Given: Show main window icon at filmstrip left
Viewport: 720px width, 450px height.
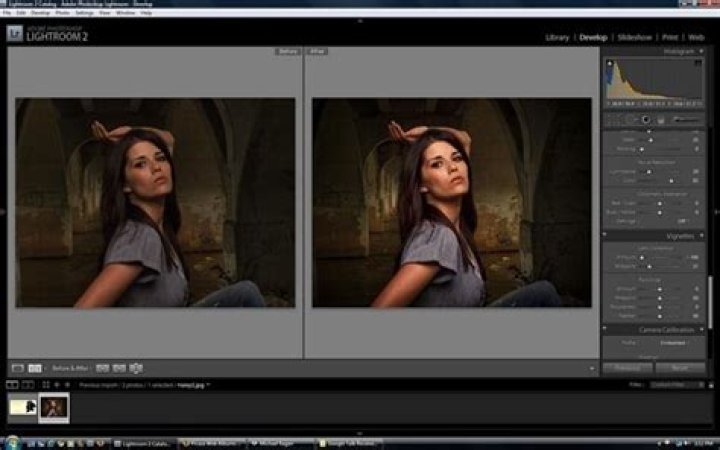Looking at the screenshot, I should [12, 385].
